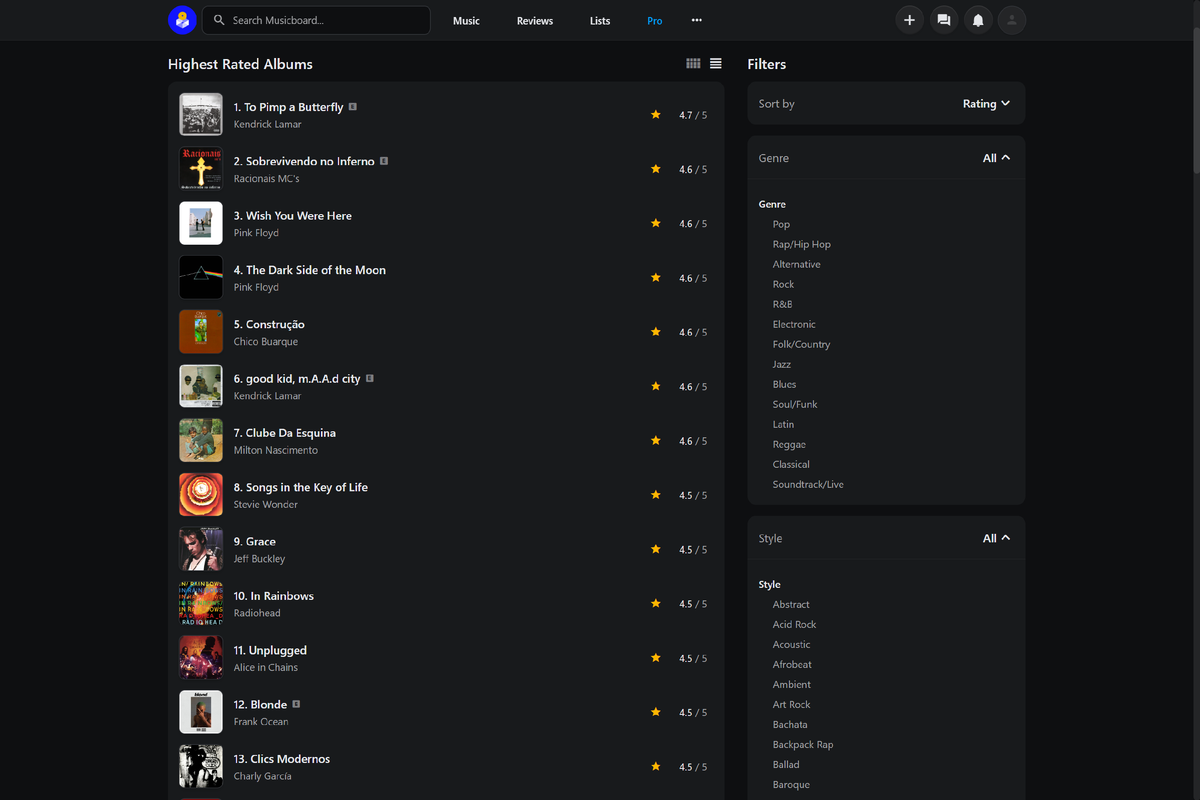Viewport: 1200px width, 800px height.
Task: Switch to list view icon
Action: (716, 64)
